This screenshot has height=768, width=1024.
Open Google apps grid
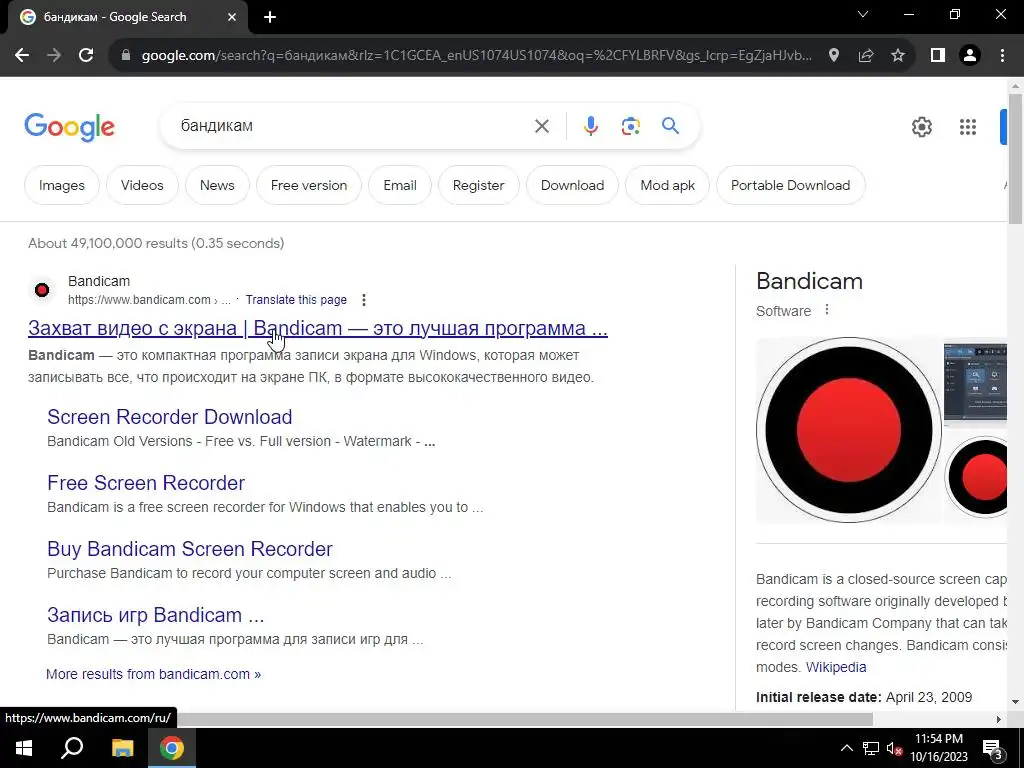[x=968, y=127]
